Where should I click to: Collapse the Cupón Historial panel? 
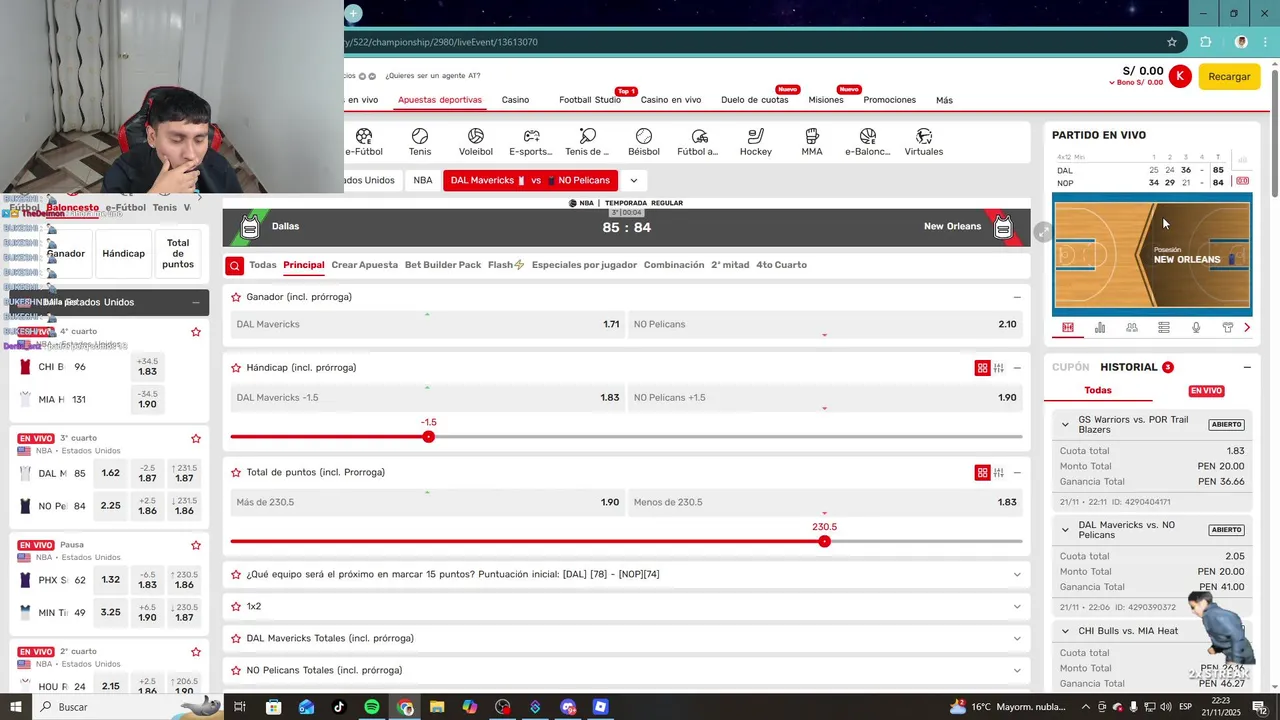tap(1247, 367)
